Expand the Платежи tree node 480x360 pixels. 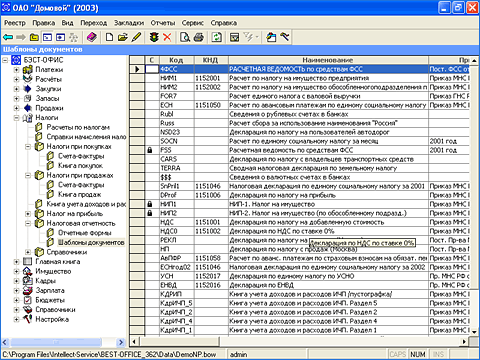pos(16,70)
